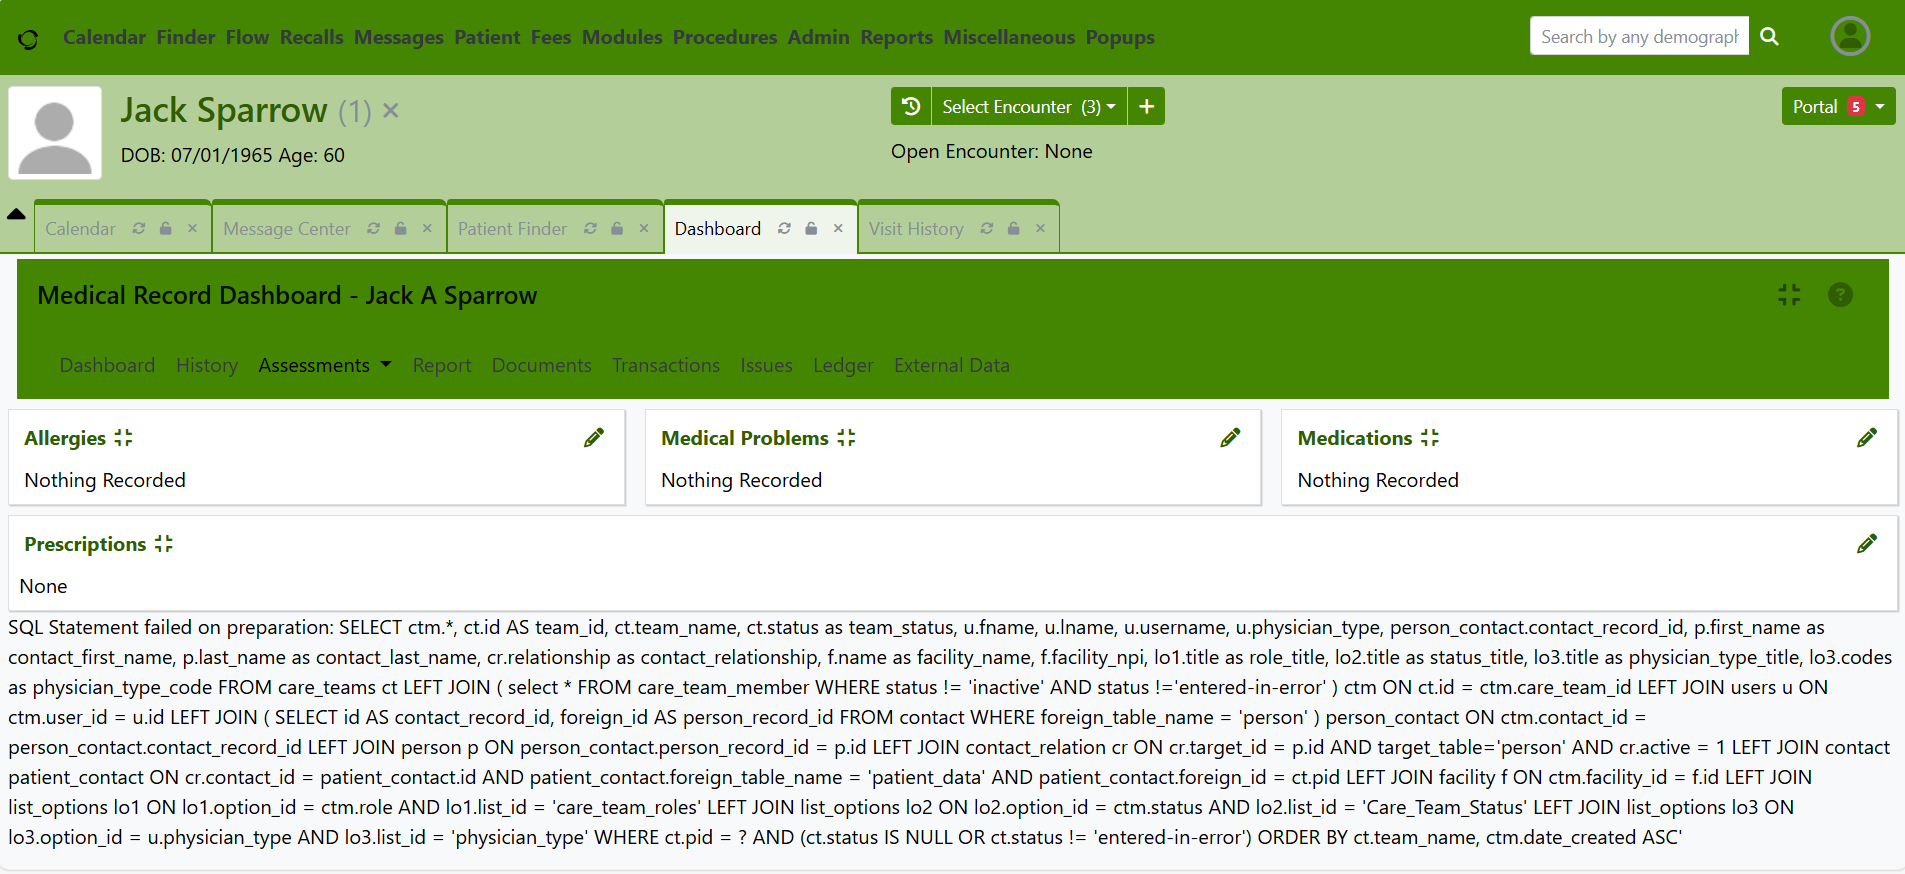This screenshot has height=874, width=1905.
Task: Open dashboard help question mark icon
Action: point(1840,295)
